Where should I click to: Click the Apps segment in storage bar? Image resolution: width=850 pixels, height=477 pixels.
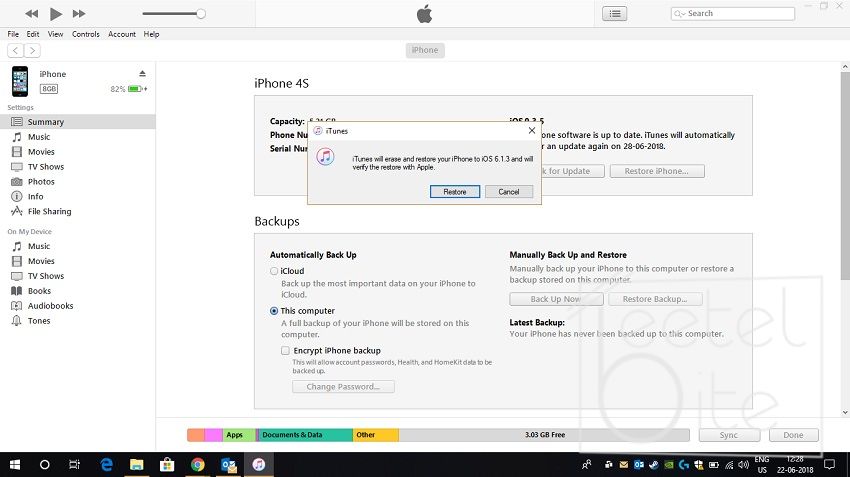tap(239, 435)
